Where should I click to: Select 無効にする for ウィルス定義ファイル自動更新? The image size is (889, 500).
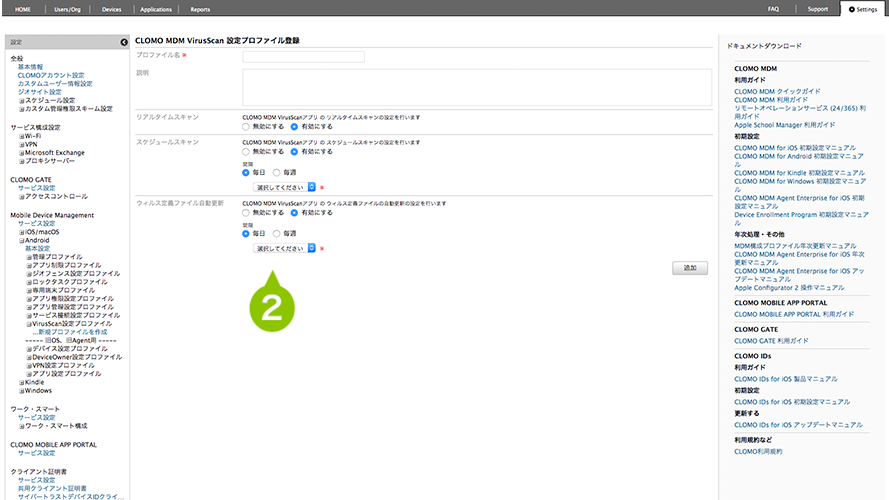coord(245,213)
